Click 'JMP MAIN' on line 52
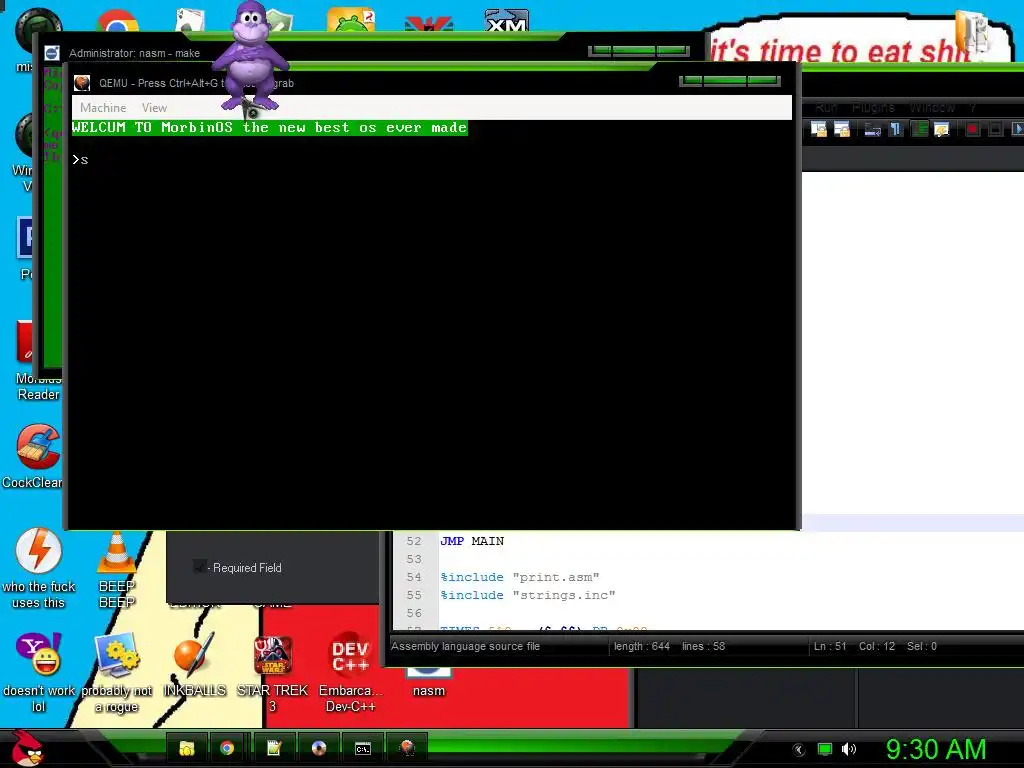 pyautogui.click(x=472, y=541)
